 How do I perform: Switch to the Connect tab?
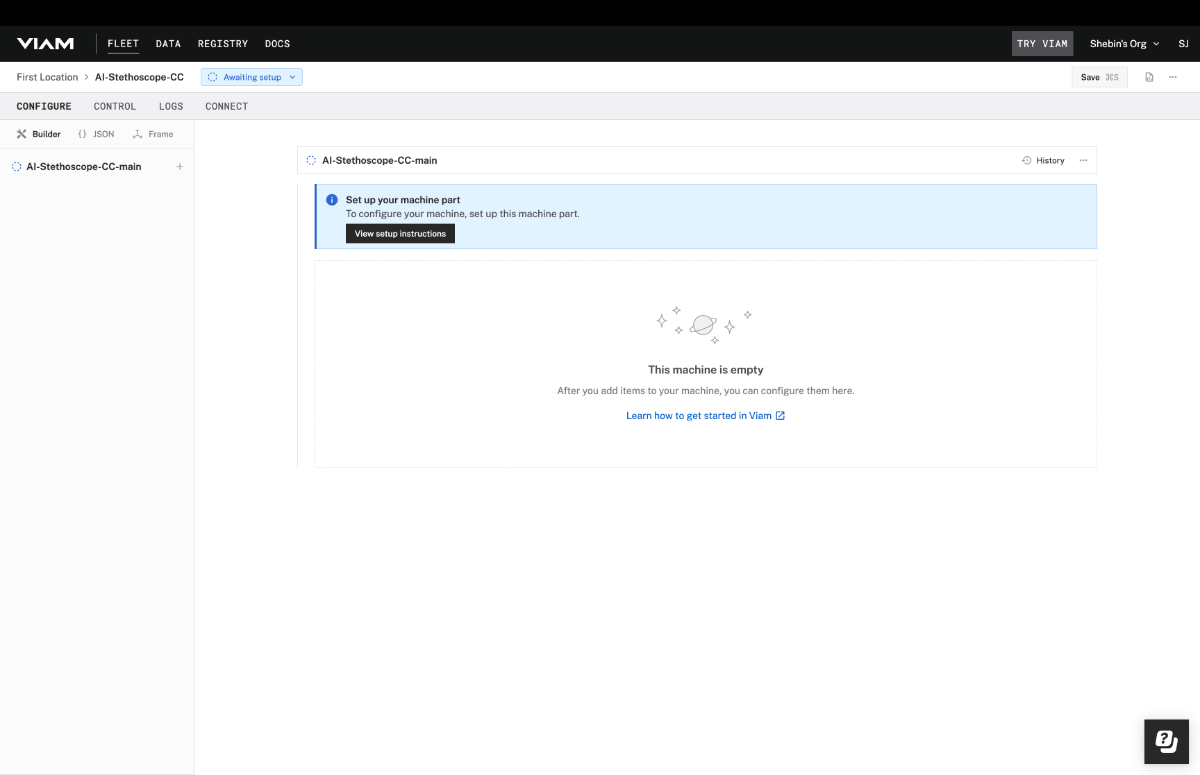(226, 106)
